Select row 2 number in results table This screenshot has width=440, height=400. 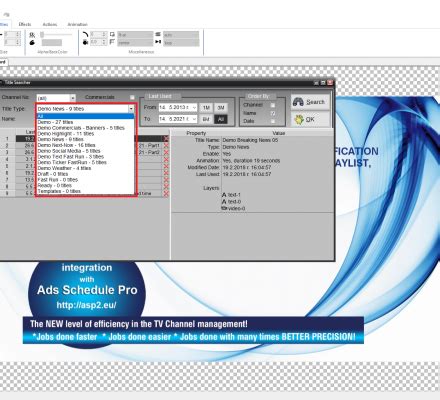pyautogui.click(x=7, y=146)
